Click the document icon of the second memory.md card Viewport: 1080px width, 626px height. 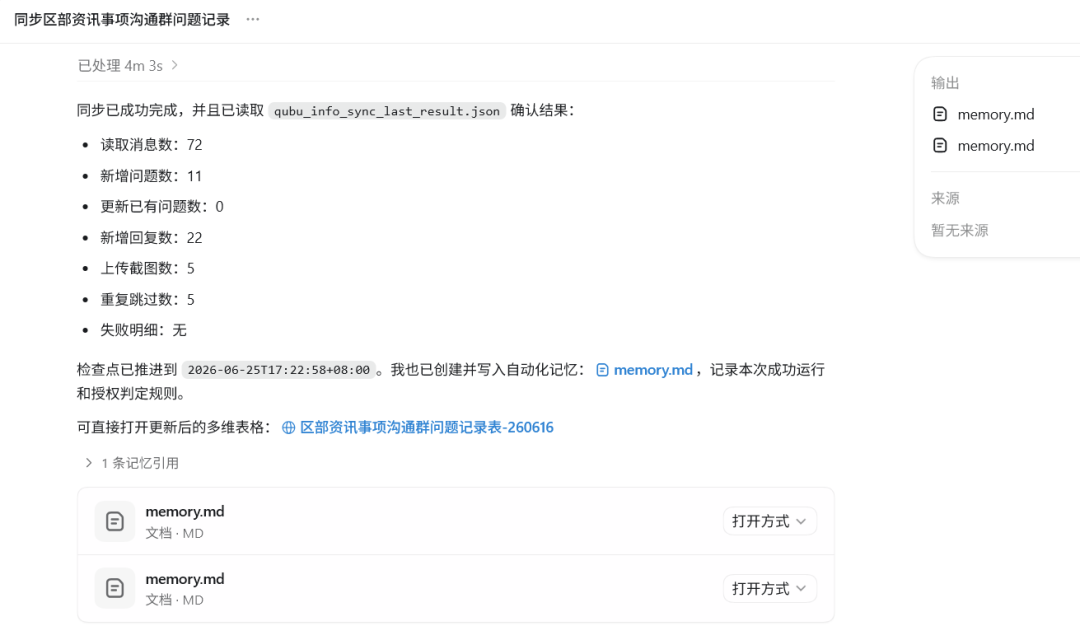click(x=114, y=588)
